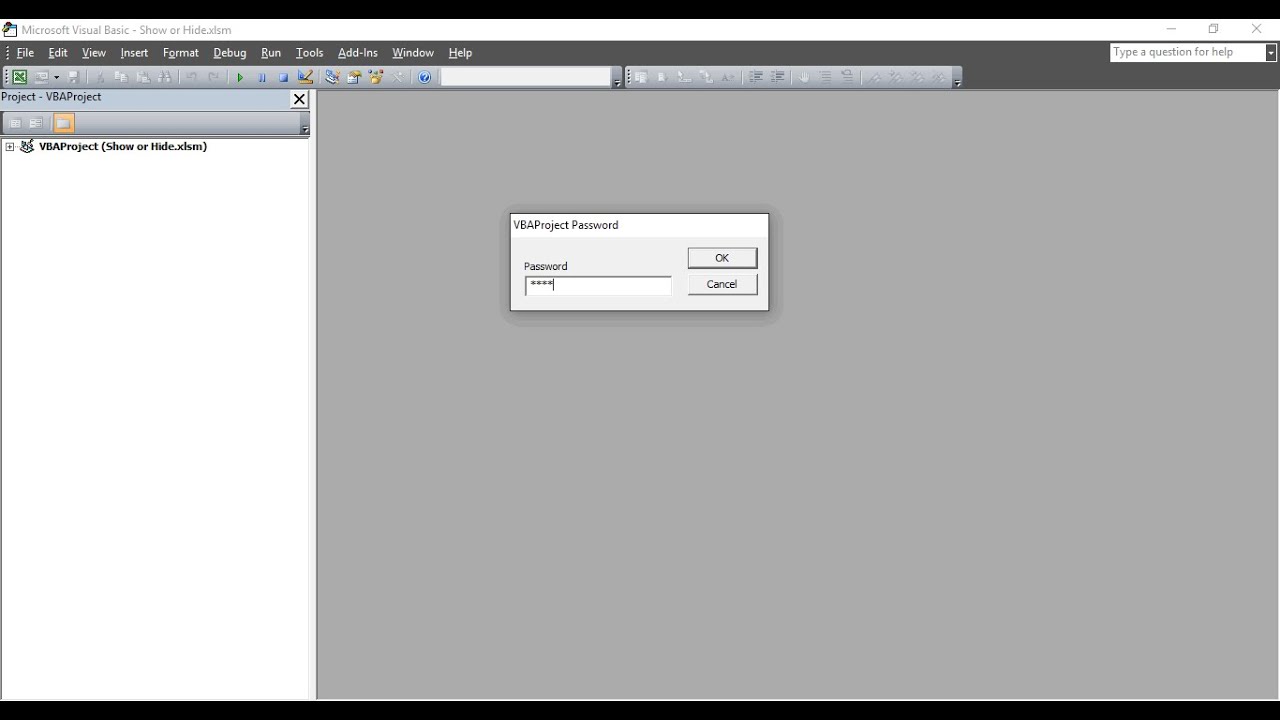Expand the VBAProject (Show or Hide.xlsm) node

tap(10, 147)
